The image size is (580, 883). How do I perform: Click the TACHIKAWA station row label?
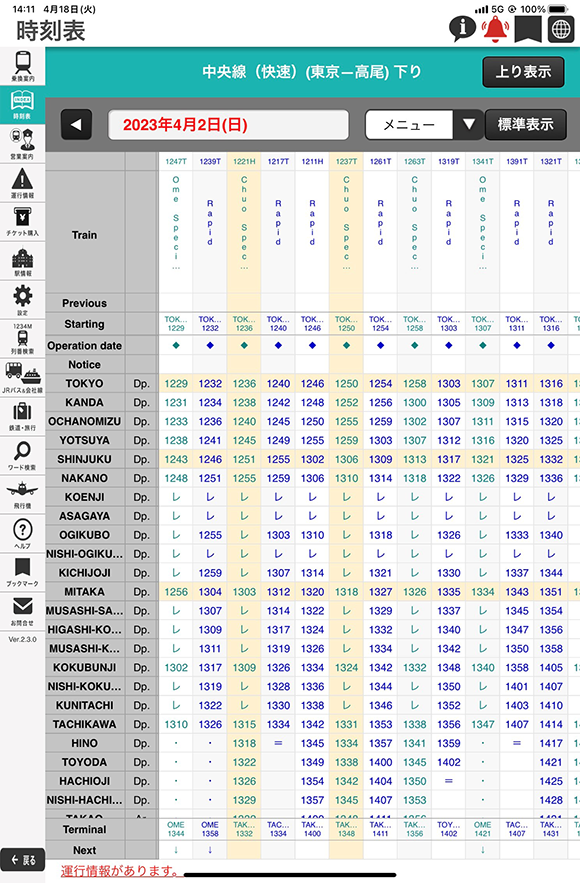tap(84, 724)
